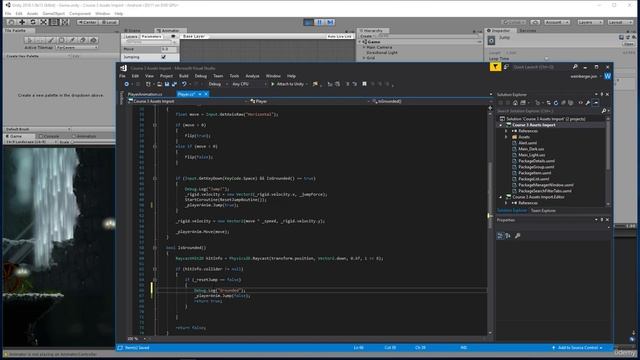The width and height of the screenshot is (640, 360).
Task: Select Tile Palette box fill tool
Action: click(62, 40)
